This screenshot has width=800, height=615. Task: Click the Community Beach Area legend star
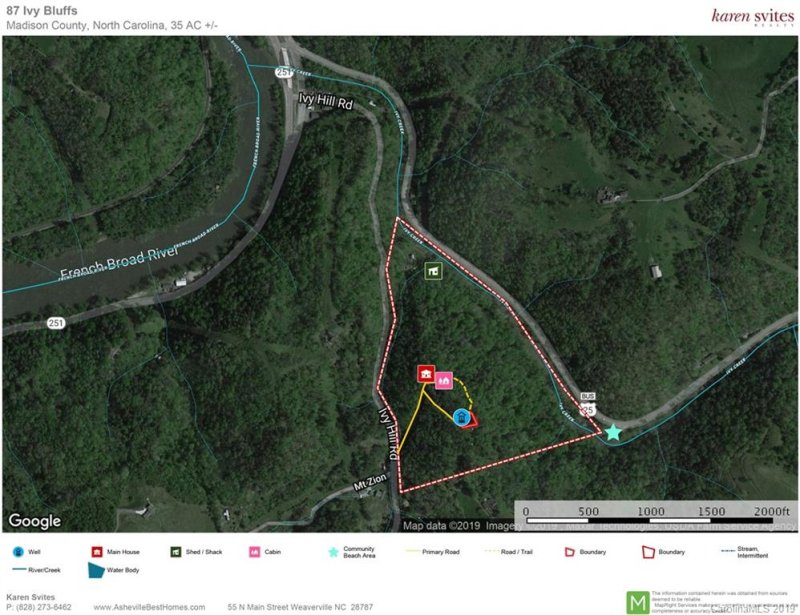click(x=334, y=552)
